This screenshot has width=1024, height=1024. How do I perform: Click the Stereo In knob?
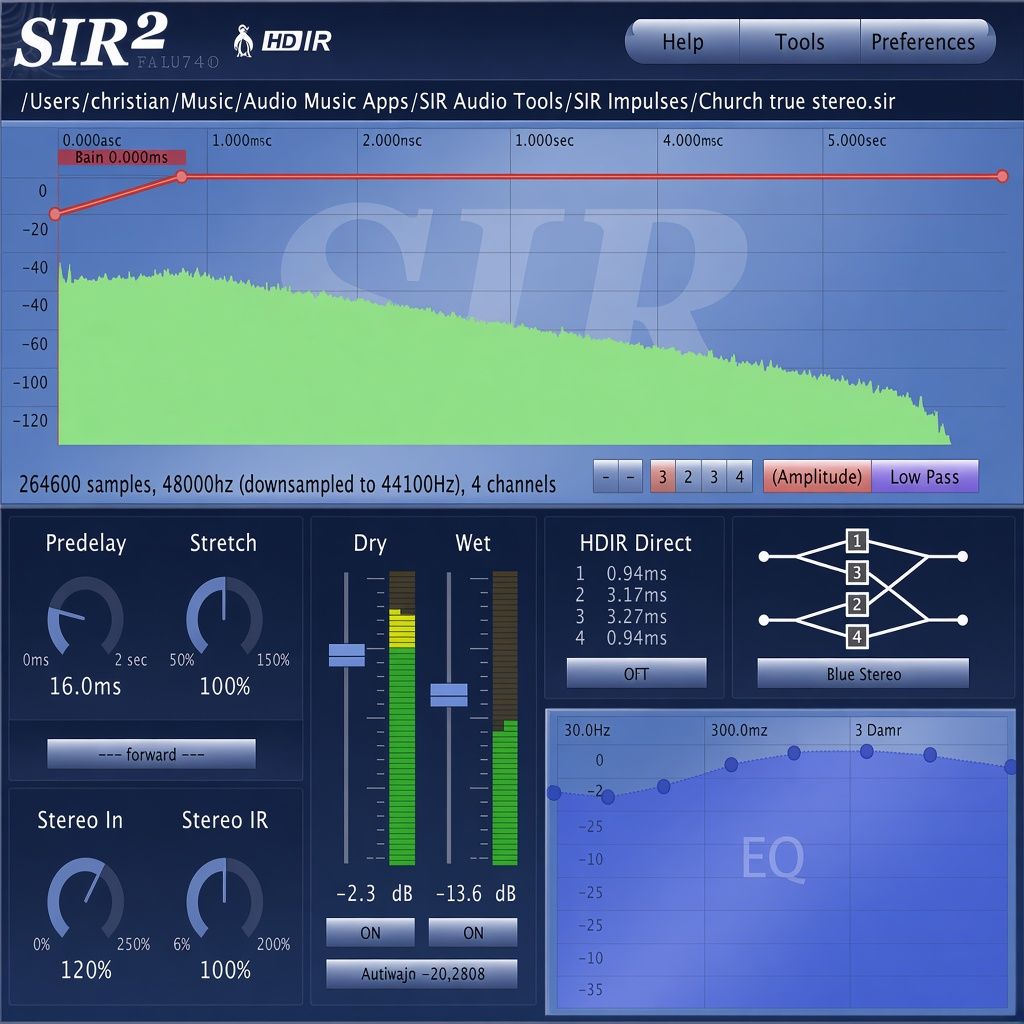(x=86, y=899)
